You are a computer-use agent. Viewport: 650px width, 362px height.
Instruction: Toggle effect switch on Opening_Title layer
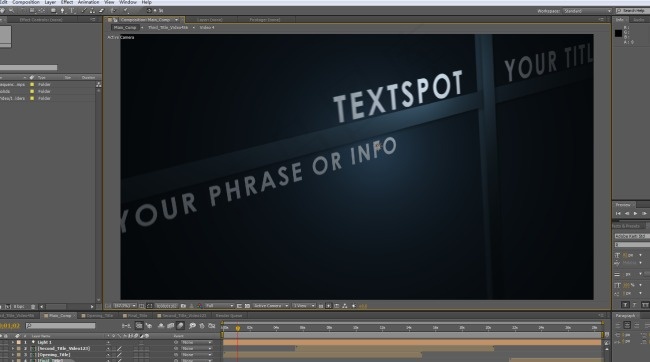pyautogui.click(x=125, y=355)
